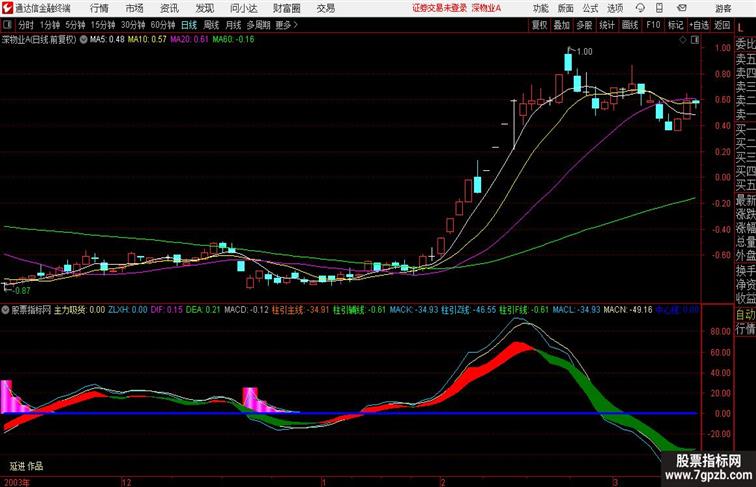Expand main chart indicator dropdown arrow
The image size is (756, 487).
[x=83, y=40]
